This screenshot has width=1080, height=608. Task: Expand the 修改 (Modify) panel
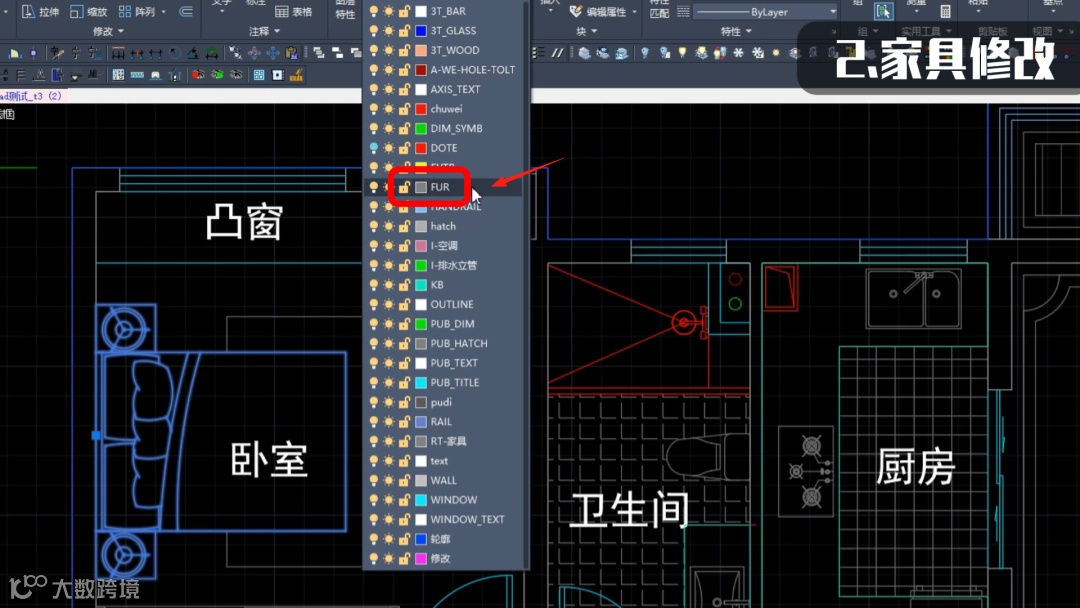(108, 31)
